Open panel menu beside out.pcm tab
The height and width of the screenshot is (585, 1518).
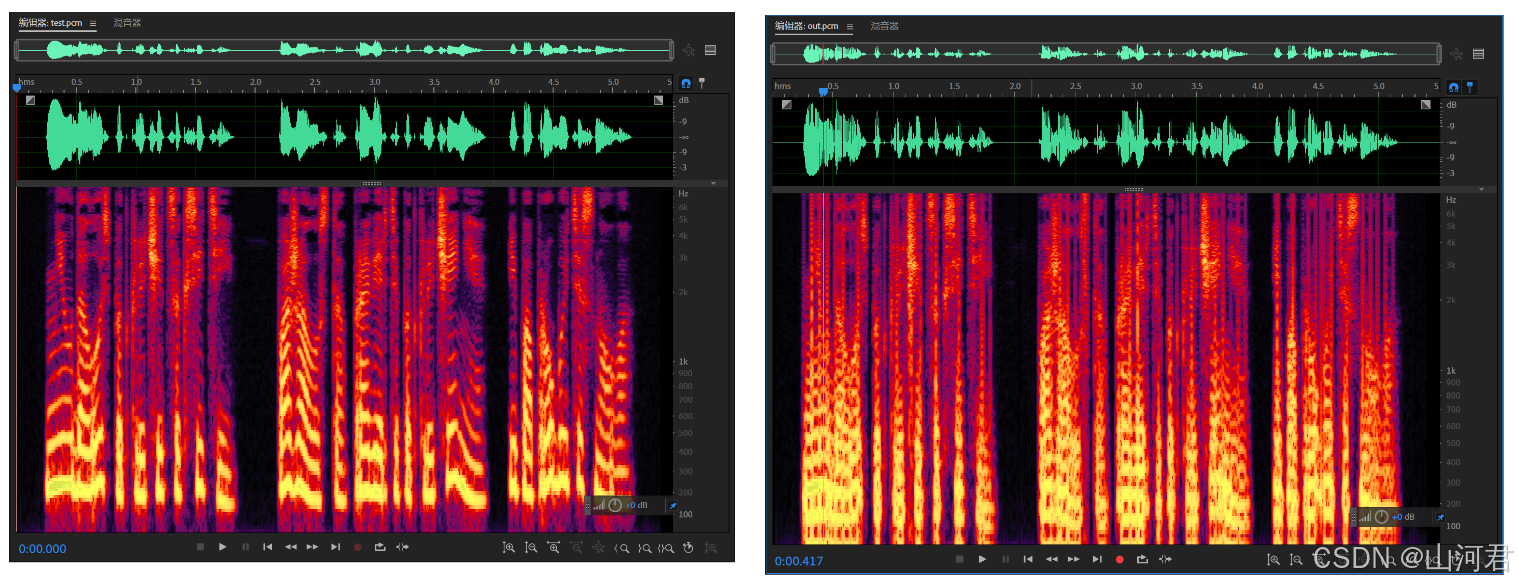[850, 26]
